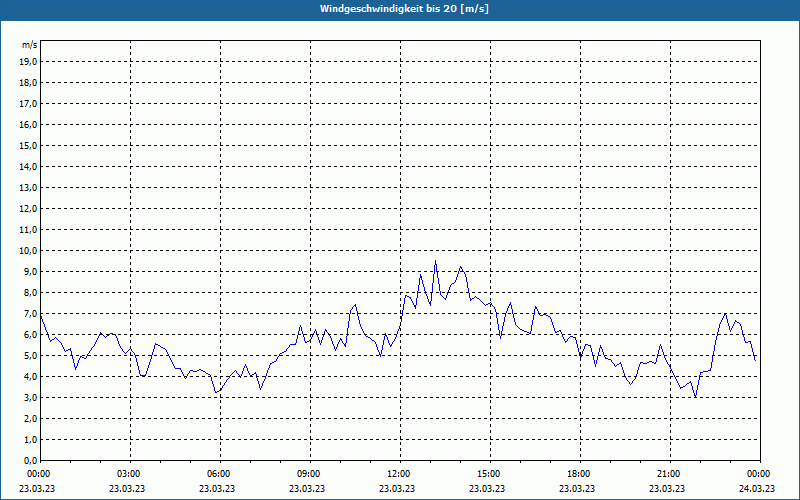800x500 pixels.
Task: Click the 23.03.23 date under 21:00
Action: [x=667, y=488]
